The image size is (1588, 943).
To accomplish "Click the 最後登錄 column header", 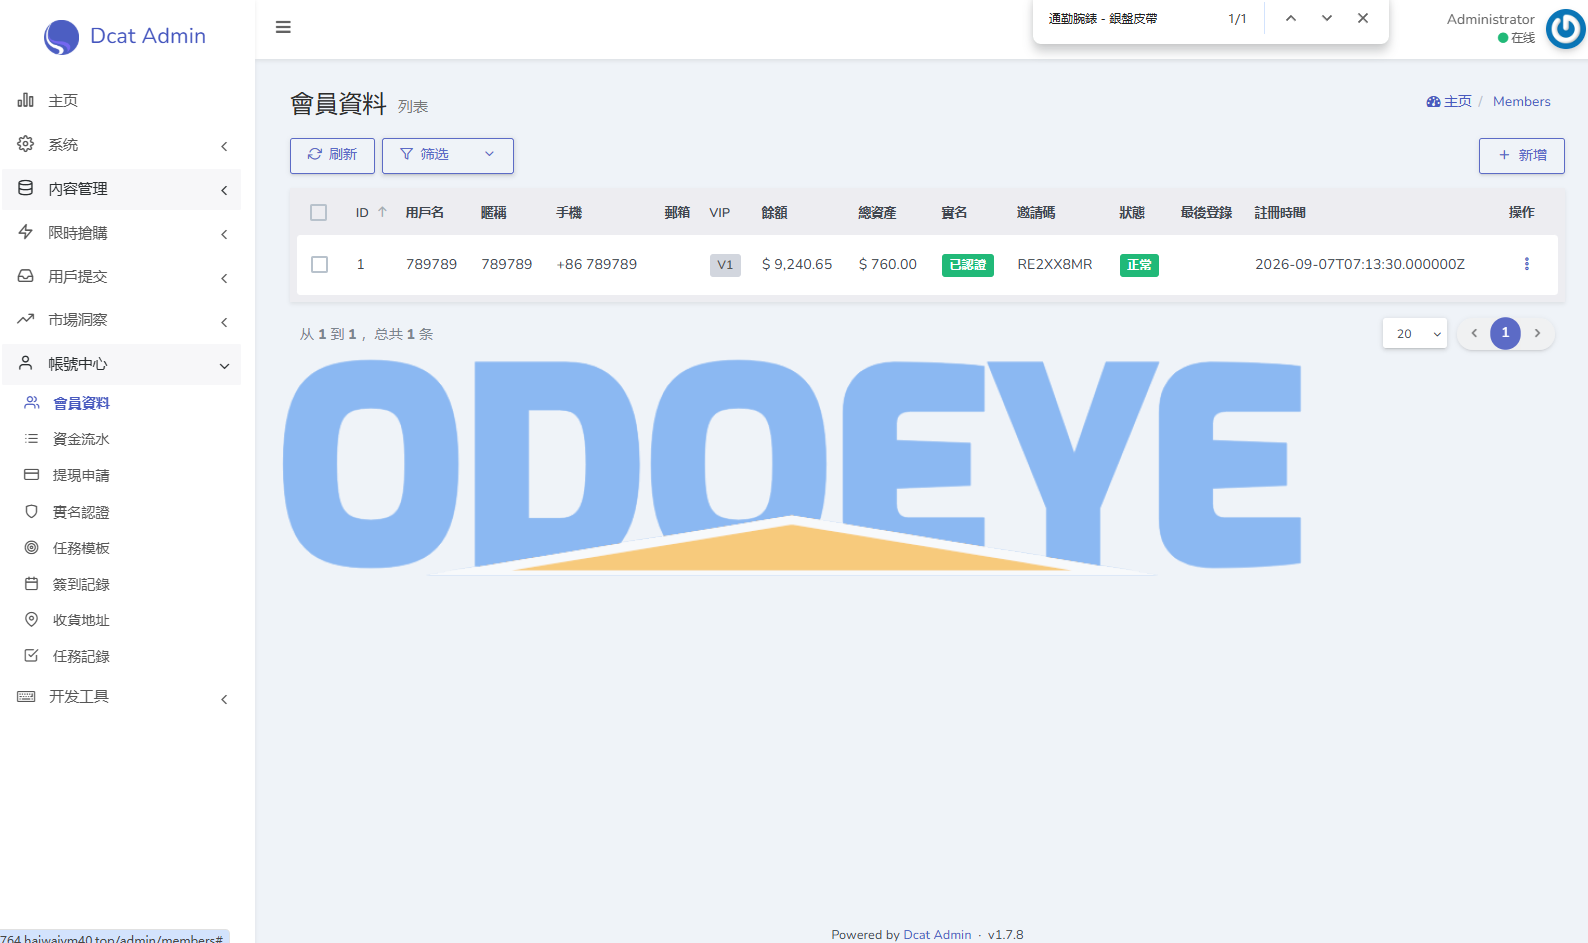I will click(1206, 213).
